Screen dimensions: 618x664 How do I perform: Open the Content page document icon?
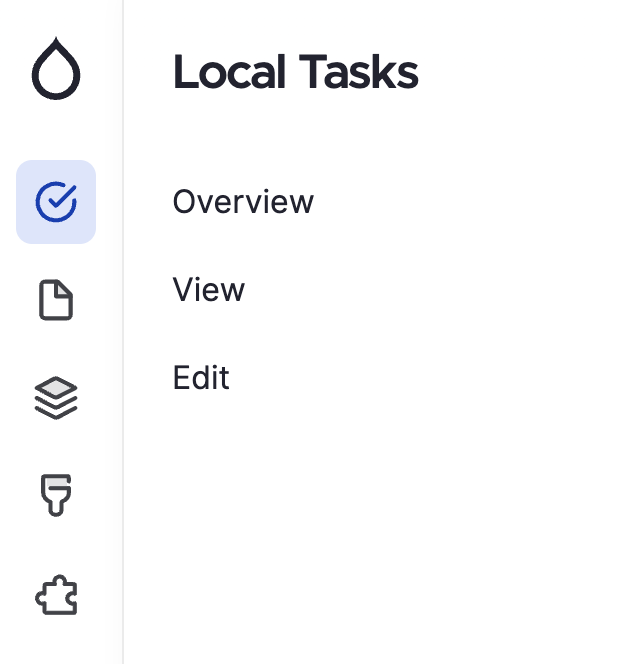(56, 300)
